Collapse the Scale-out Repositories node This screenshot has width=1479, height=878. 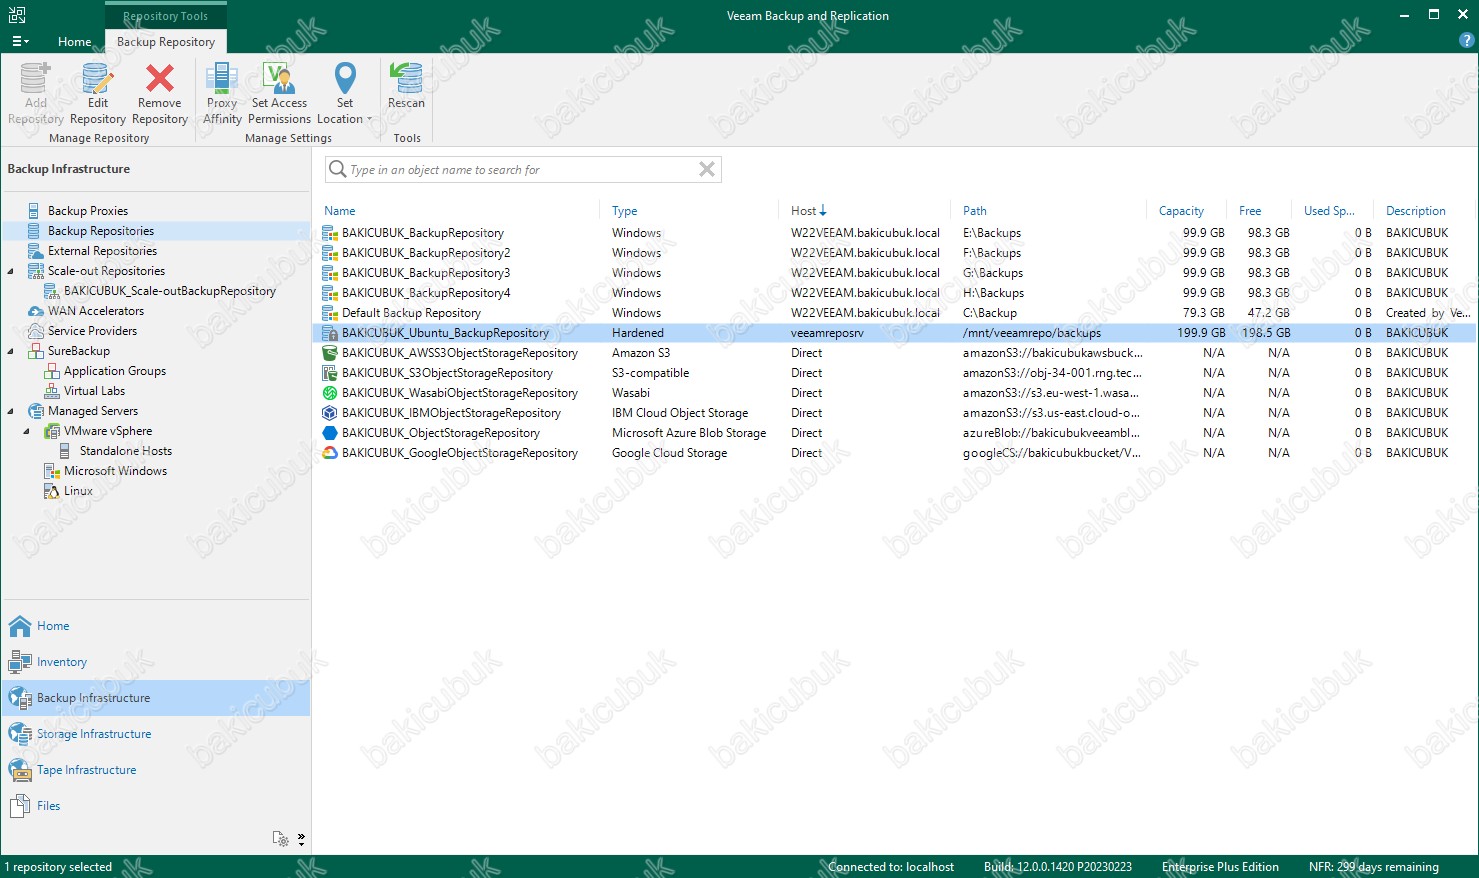click(x=11, y=271)
